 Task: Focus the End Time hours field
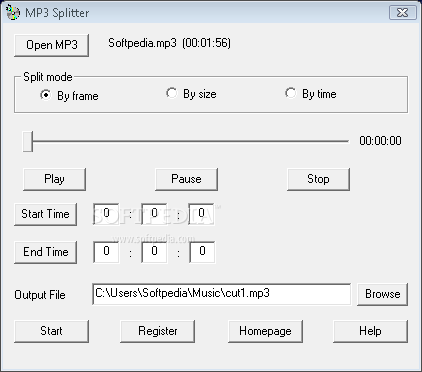coord(106,252)
